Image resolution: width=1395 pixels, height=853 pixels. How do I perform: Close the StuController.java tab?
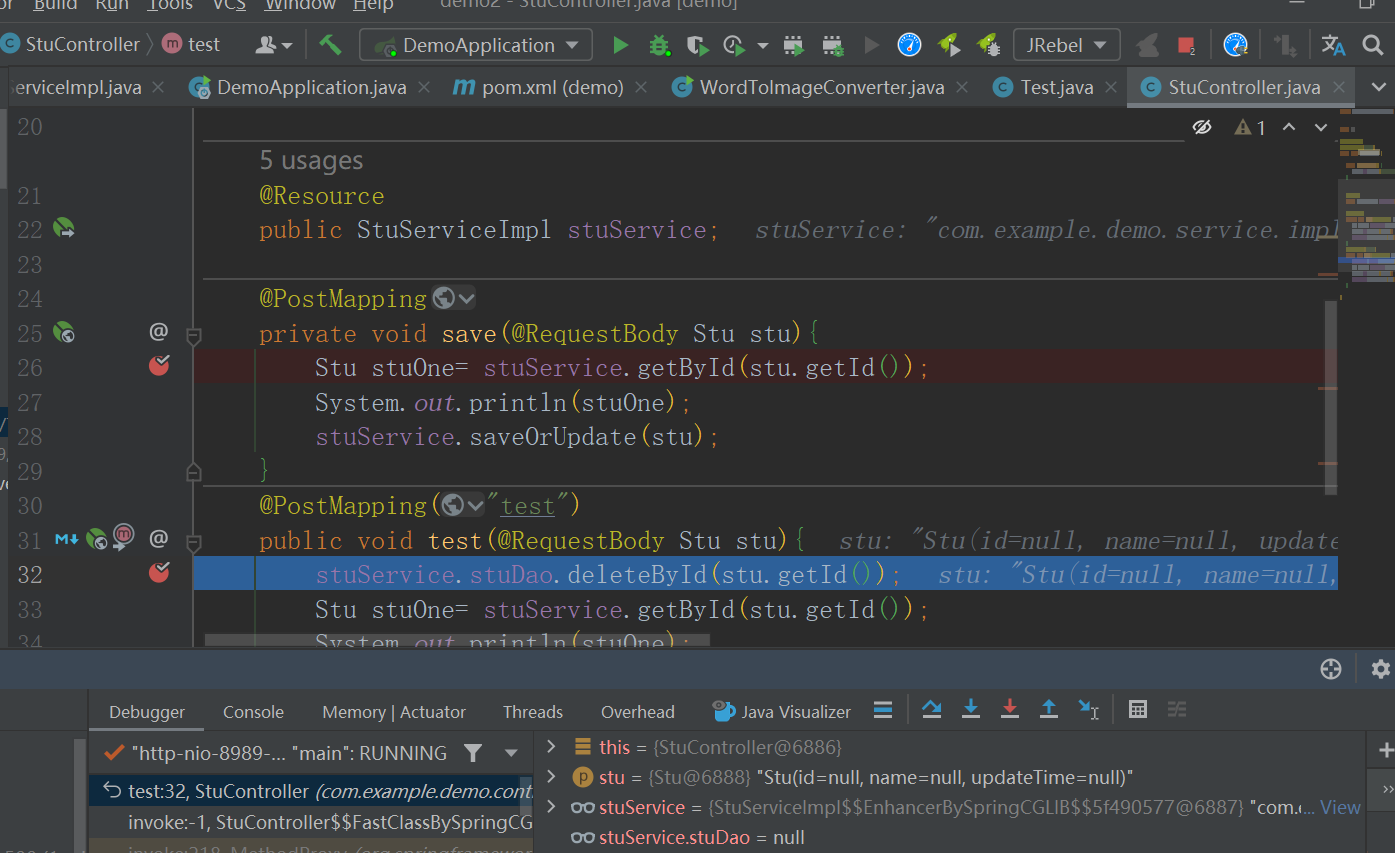[x=1339, y=88]
